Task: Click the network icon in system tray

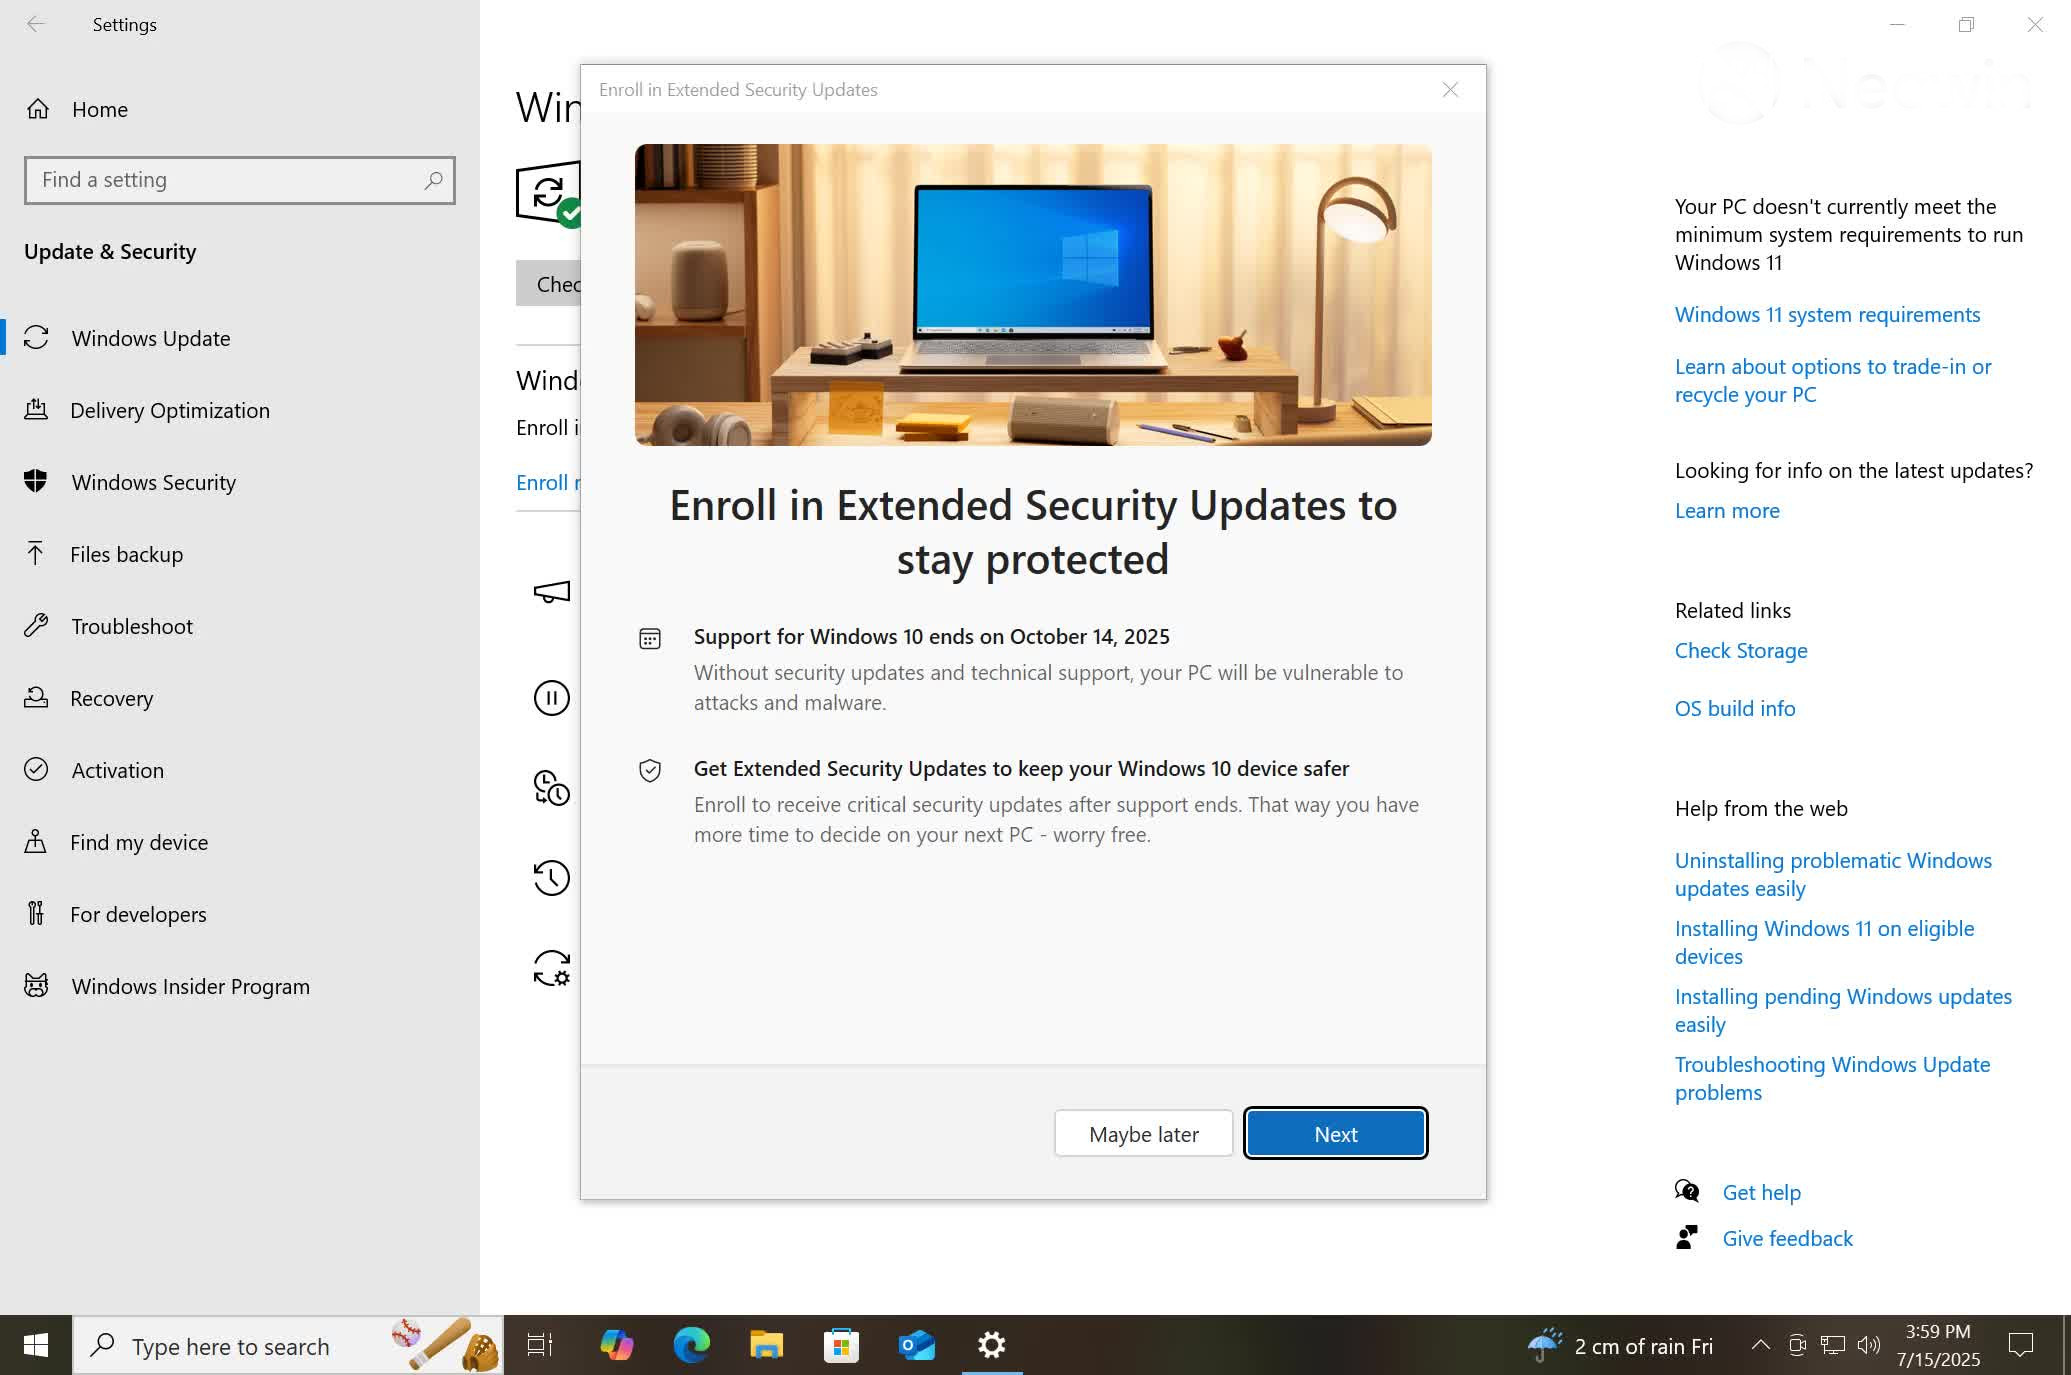Action: click(x=1832, y=1345)
